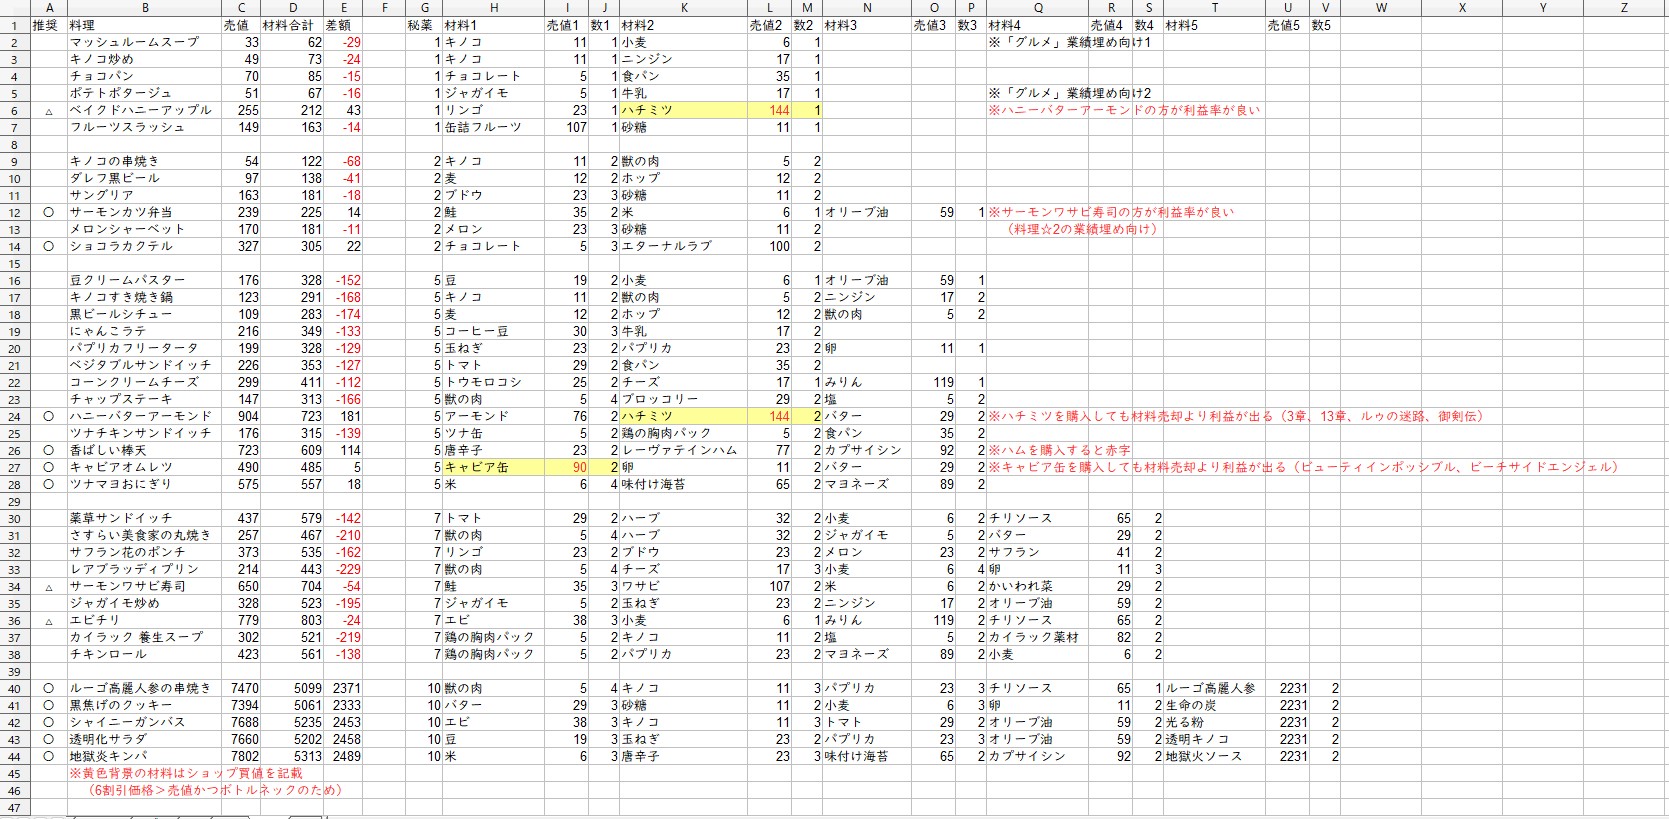Image resolution: width=1669 pixels, height=819 pixels.
Task: Select the 材料合計 header cell
Action: (292, 25)
